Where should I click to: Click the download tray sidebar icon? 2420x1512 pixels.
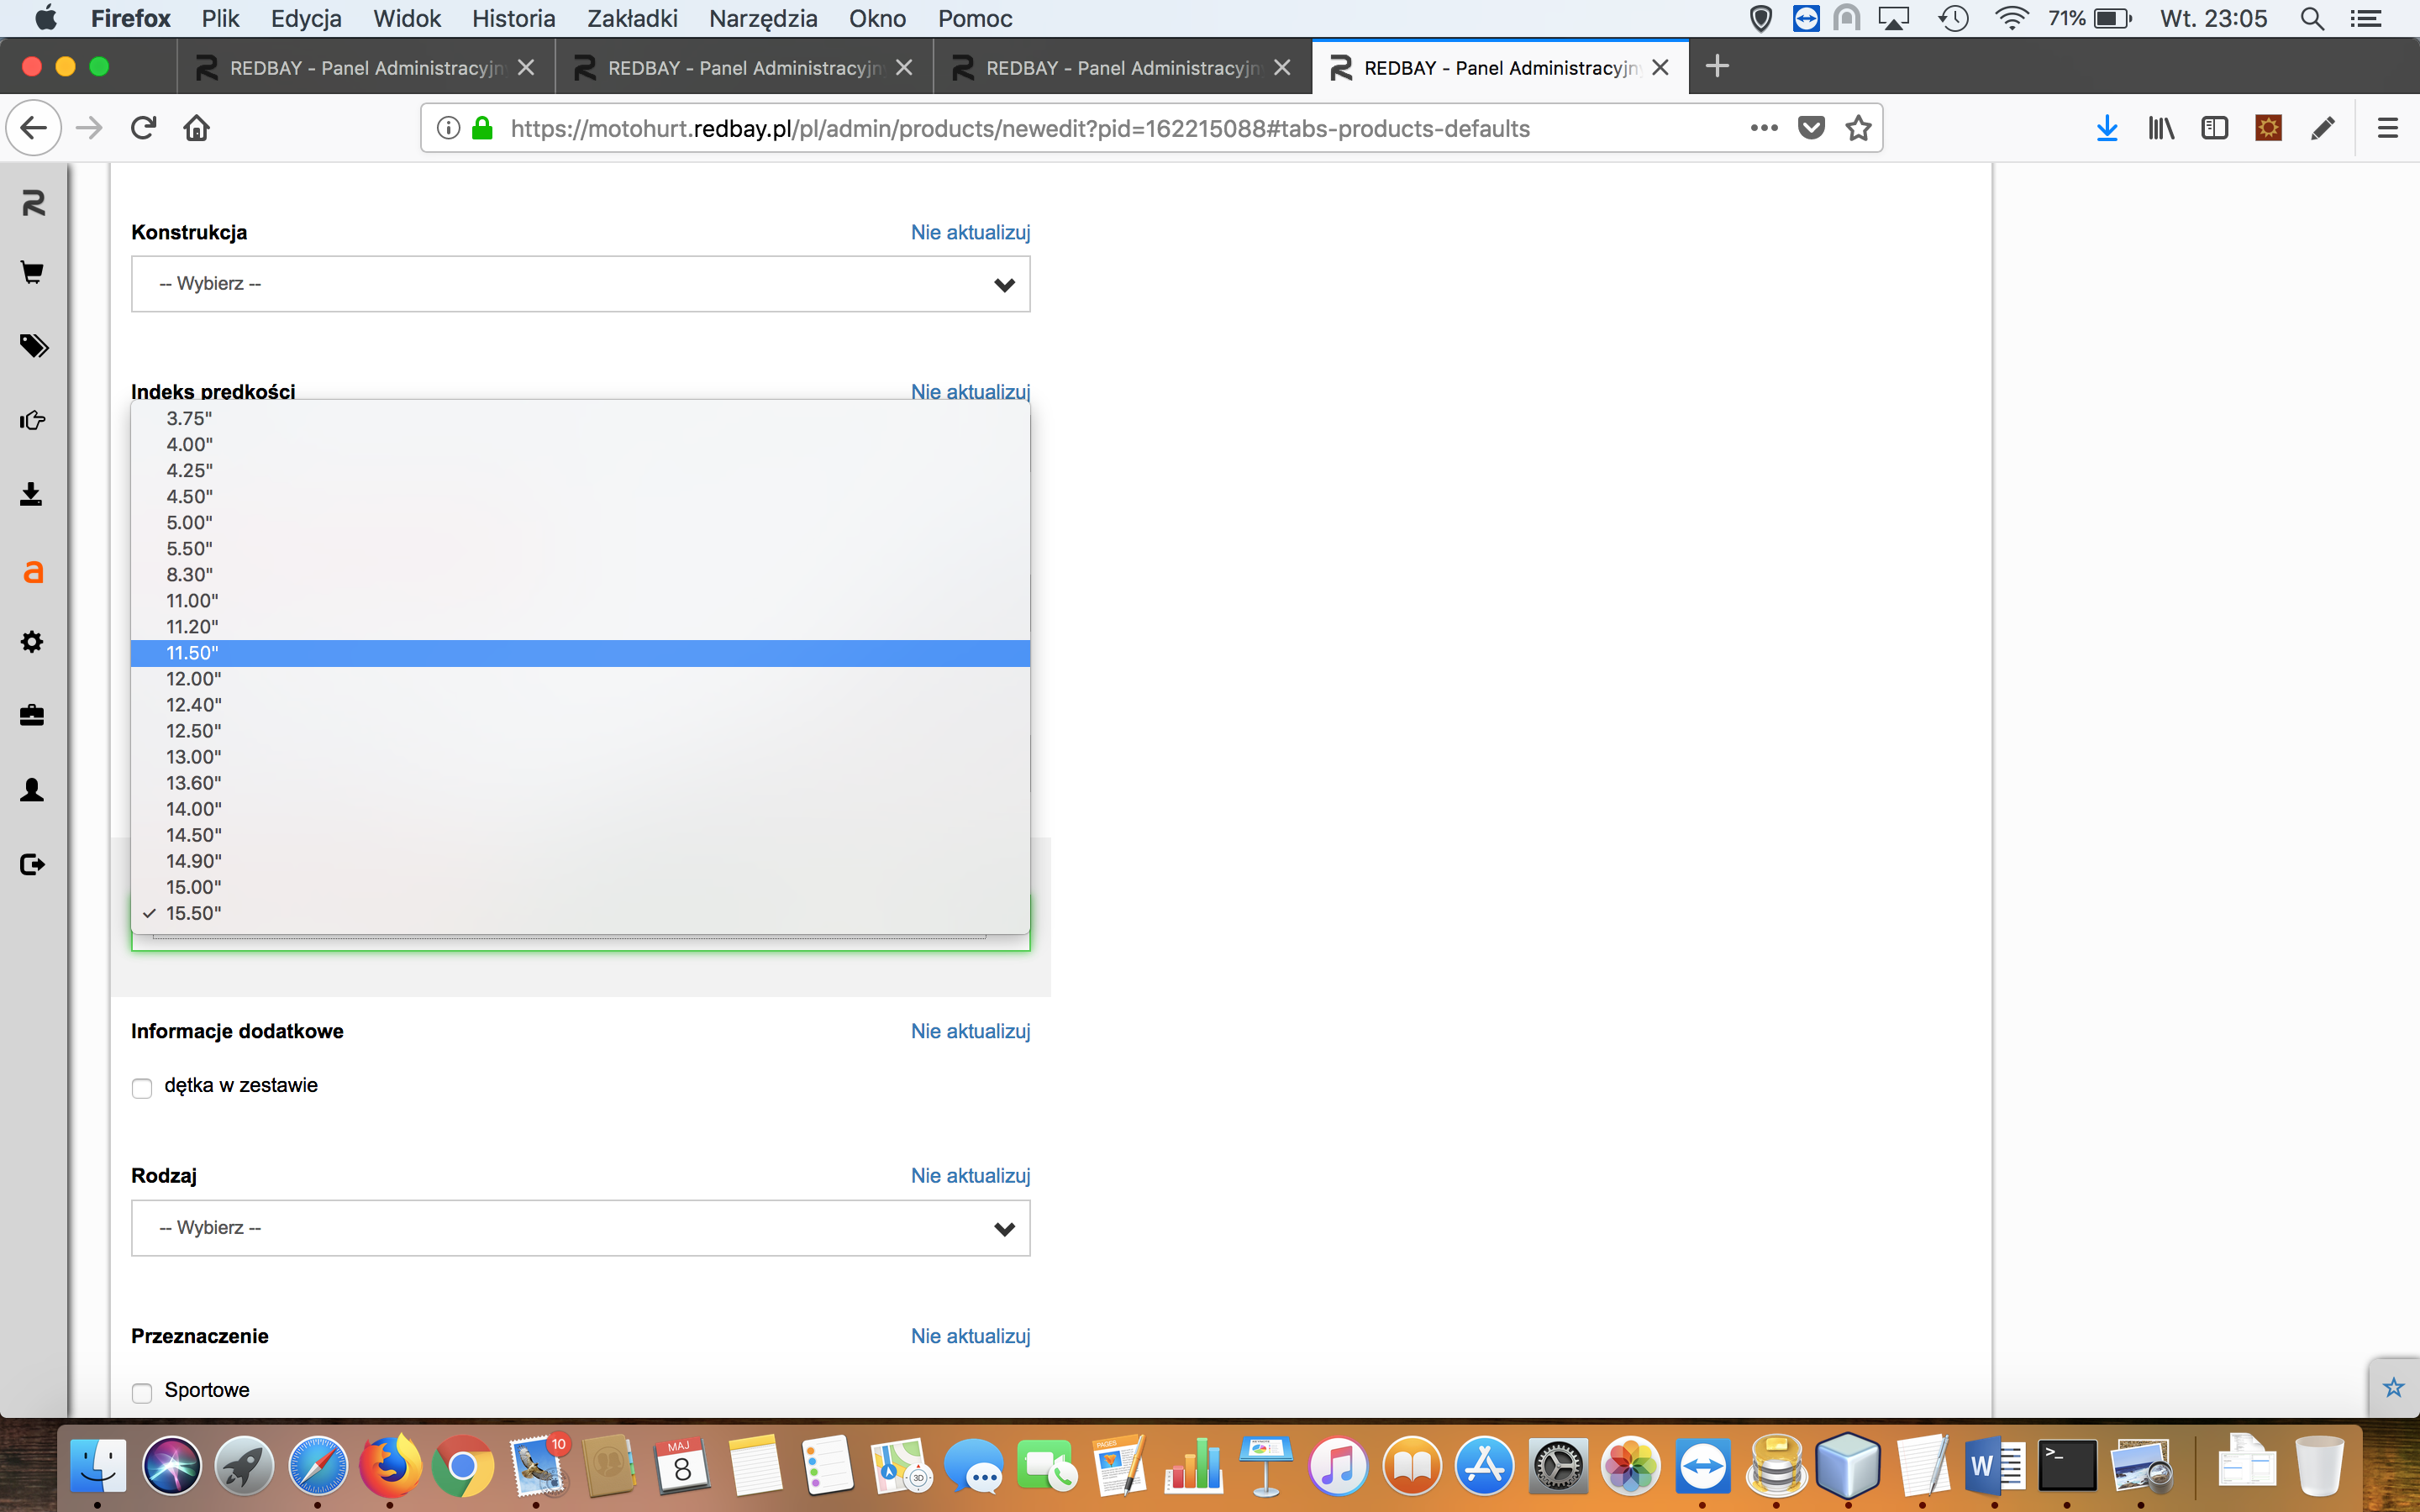pos(32,494)
